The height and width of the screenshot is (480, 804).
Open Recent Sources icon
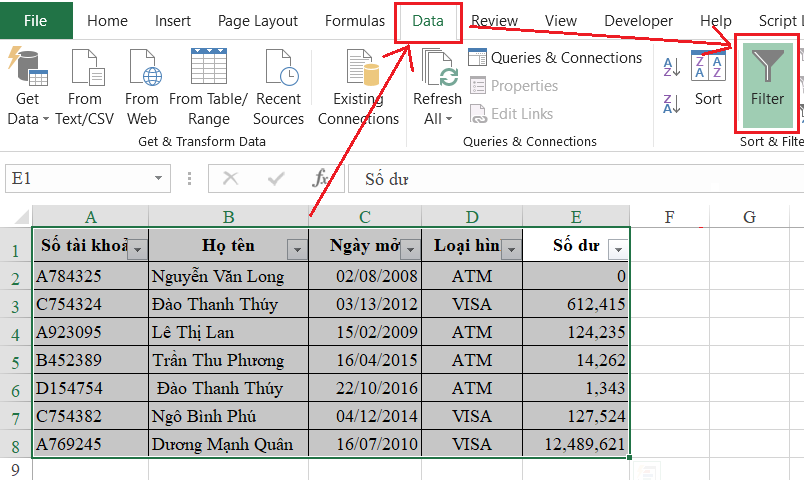(279, 67)
